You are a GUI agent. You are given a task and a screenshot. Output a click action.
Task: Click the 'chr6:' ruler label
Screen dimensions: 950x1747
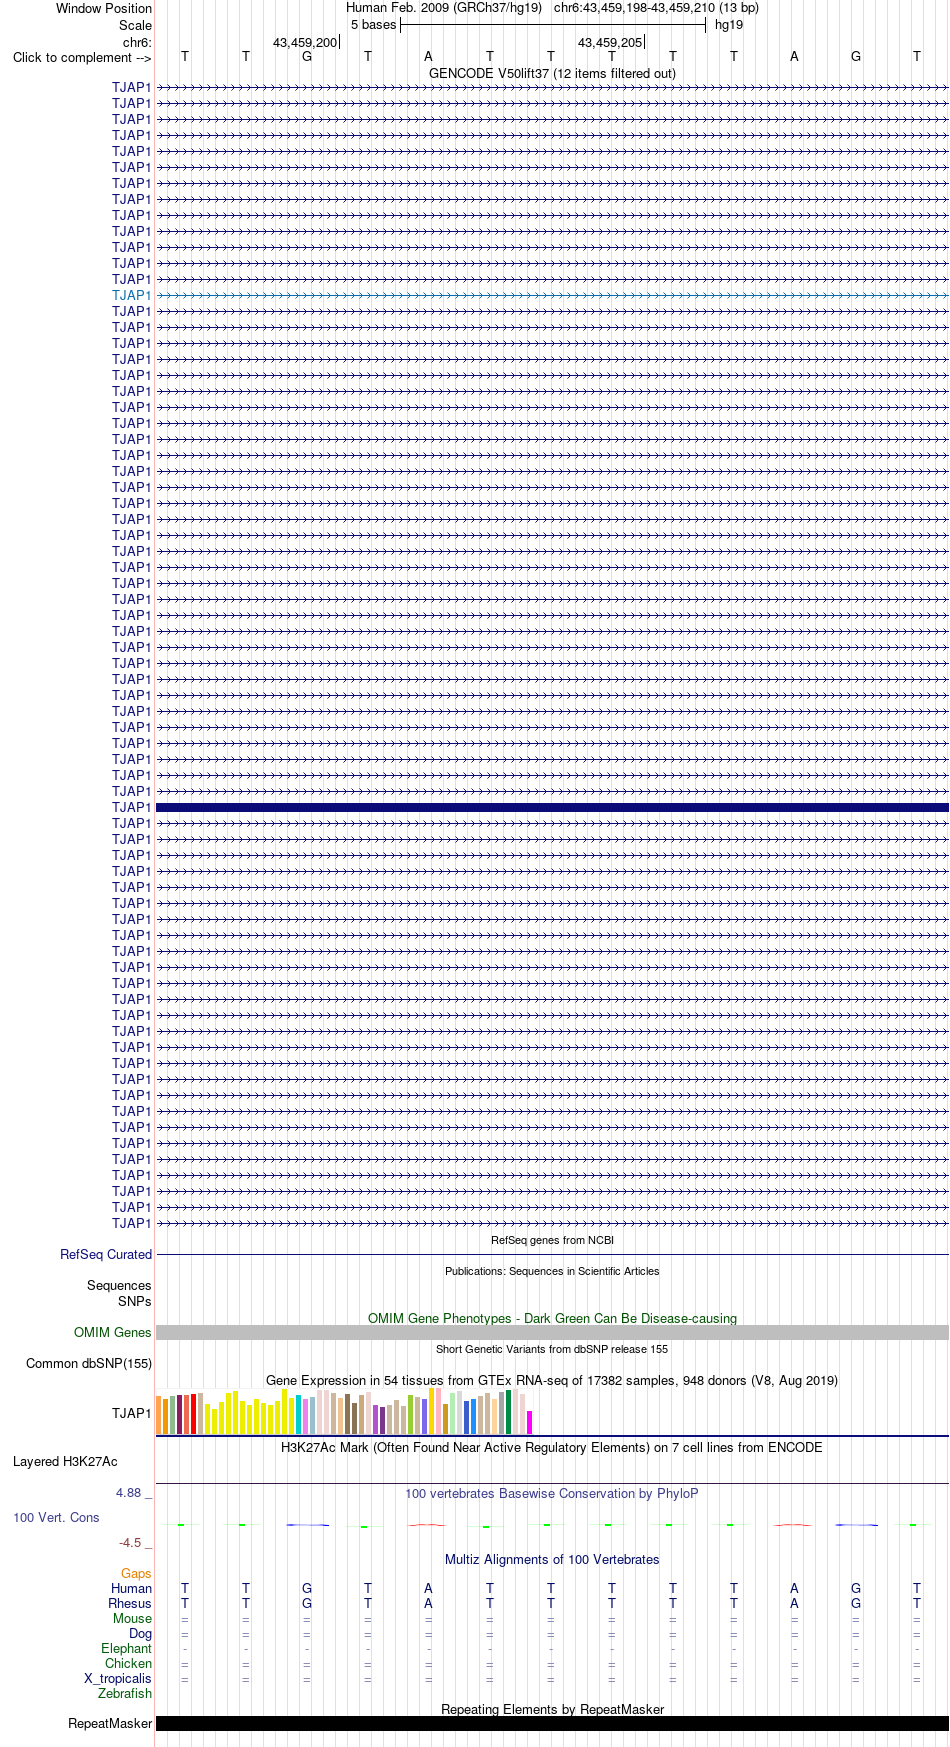137,42
